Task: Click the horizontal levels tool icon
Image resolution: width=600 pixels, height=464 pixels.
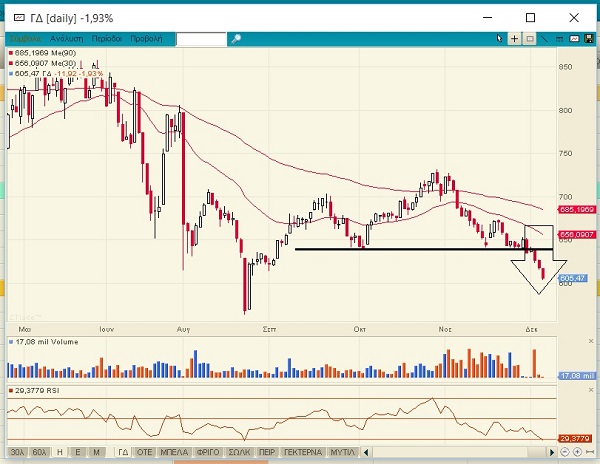Action: click(x=559, y=39)
